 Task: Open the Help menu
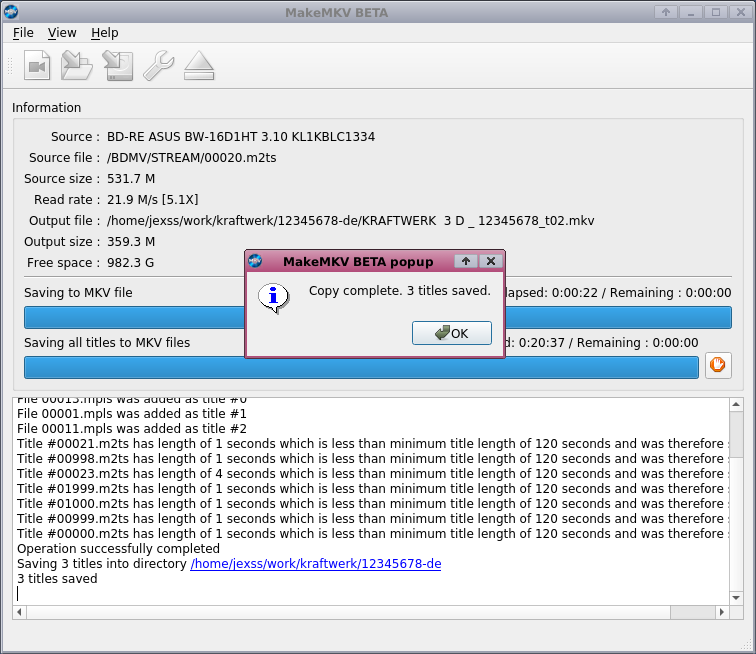[104, 32]
